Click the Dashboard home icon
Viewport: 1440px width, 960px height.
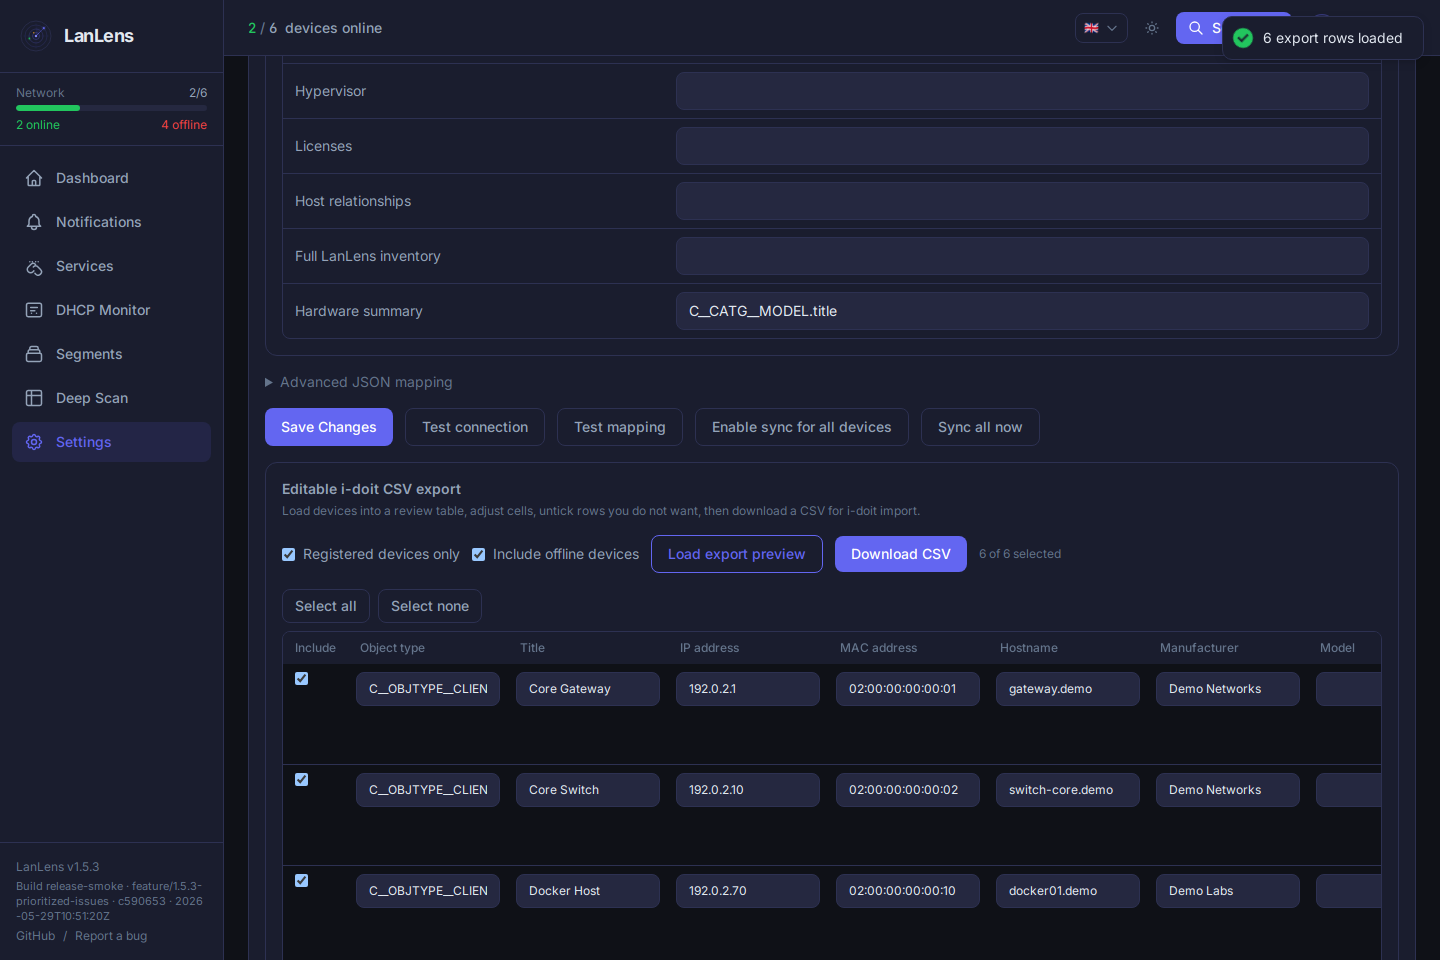[34, 178]
